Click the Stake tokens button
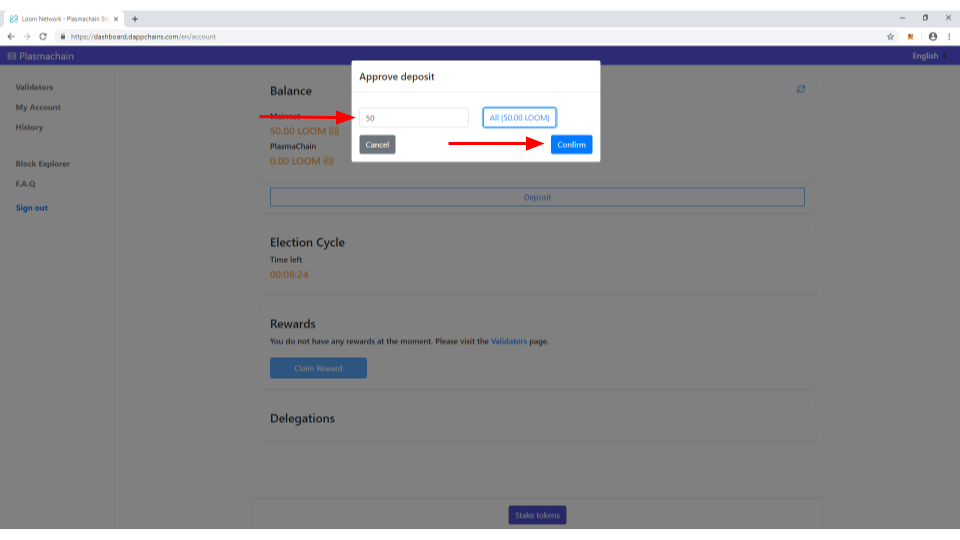 coord(537,515)
